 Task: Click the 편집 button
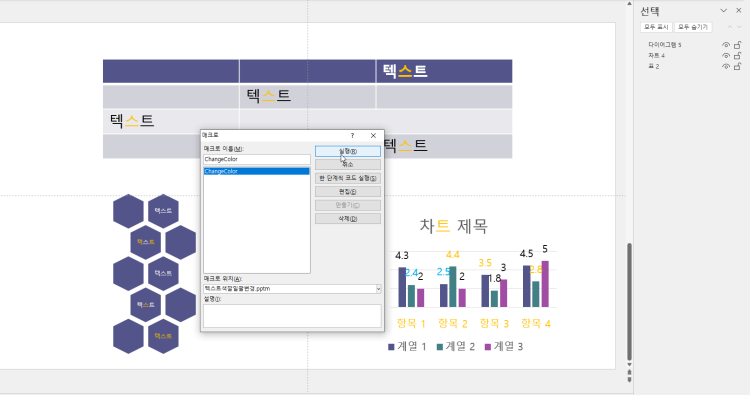click(x=348, y=192)
